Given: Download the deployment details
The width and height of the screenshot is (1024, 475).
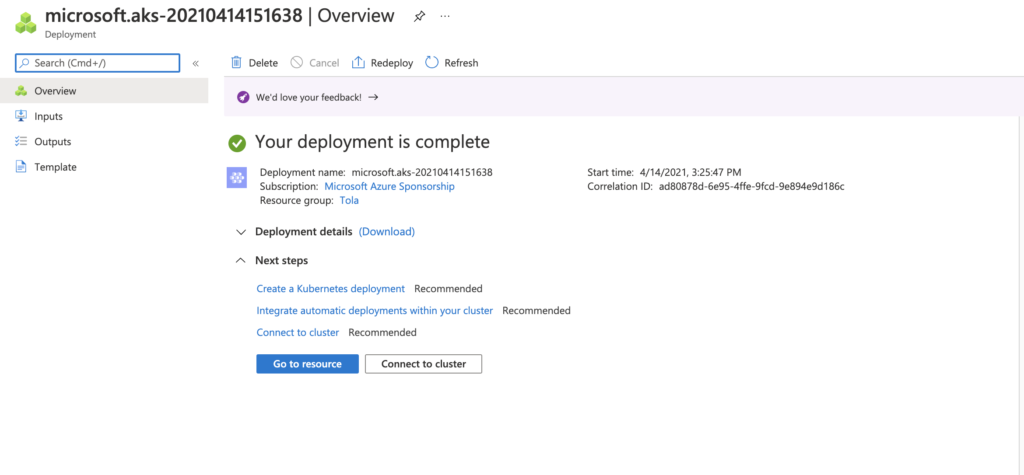Looking at the screenshot, I should tap(387, 232).
